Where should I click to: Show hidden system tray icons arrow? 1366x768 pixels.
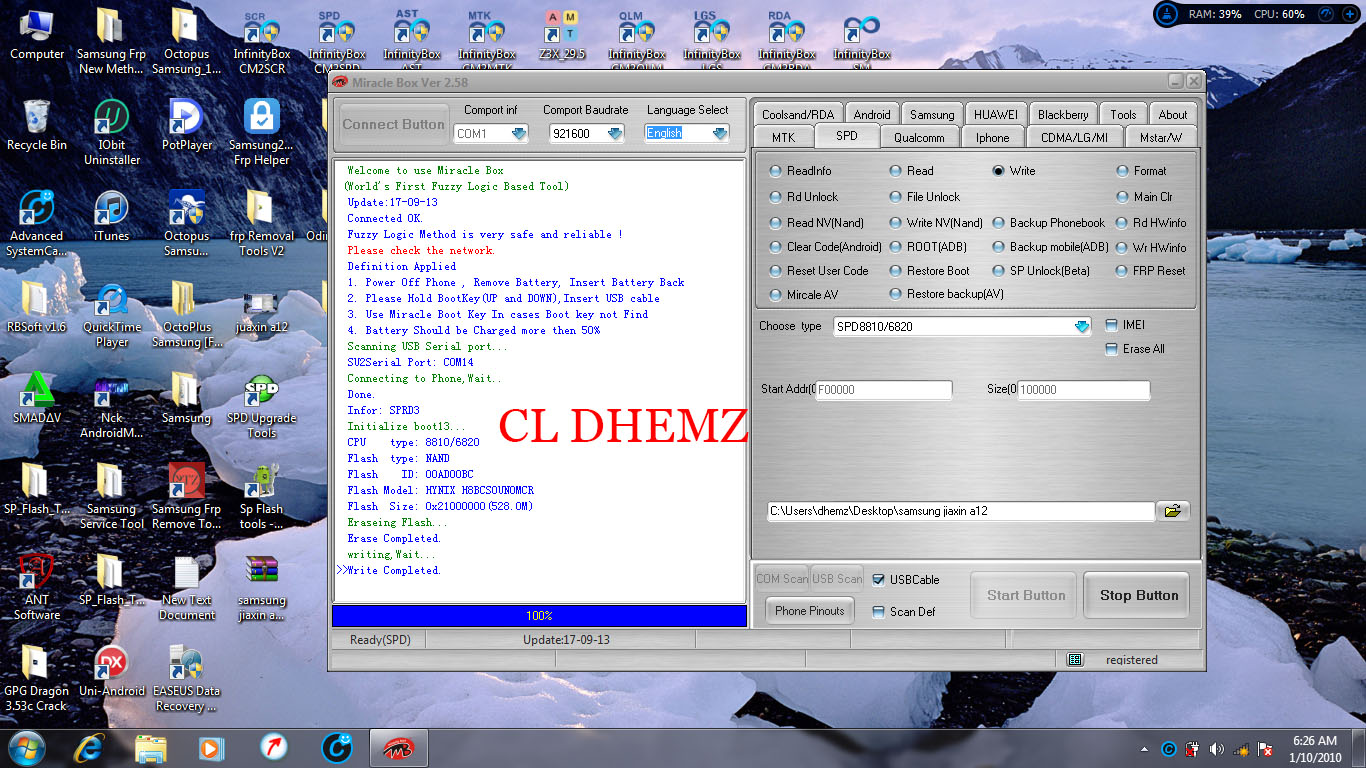[1144, 749]
